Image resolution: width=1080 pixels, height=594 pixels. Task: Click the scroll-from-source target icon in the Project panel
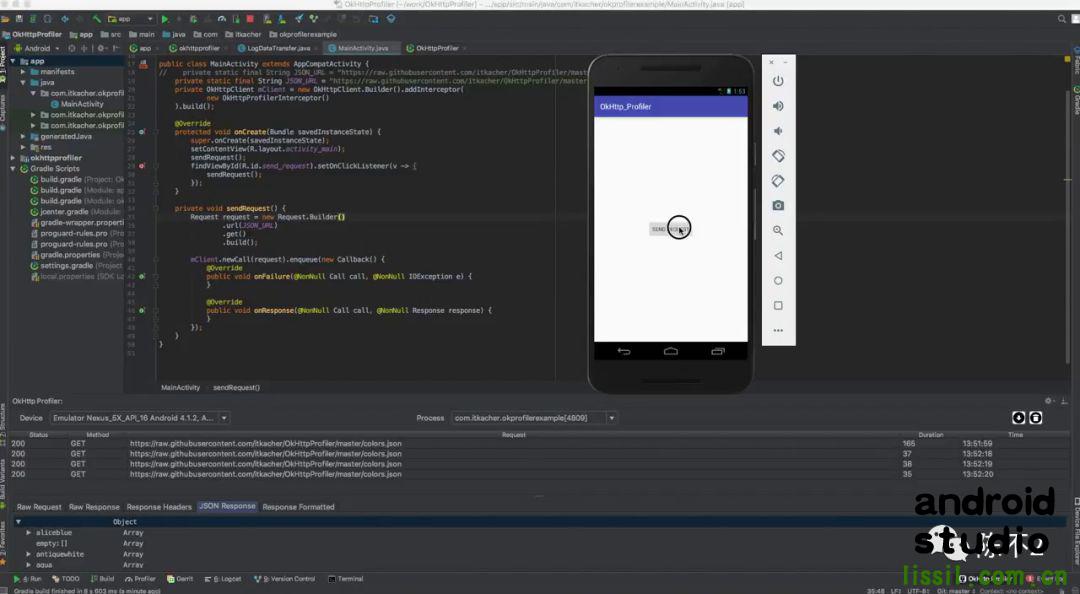tap(72, 48)
